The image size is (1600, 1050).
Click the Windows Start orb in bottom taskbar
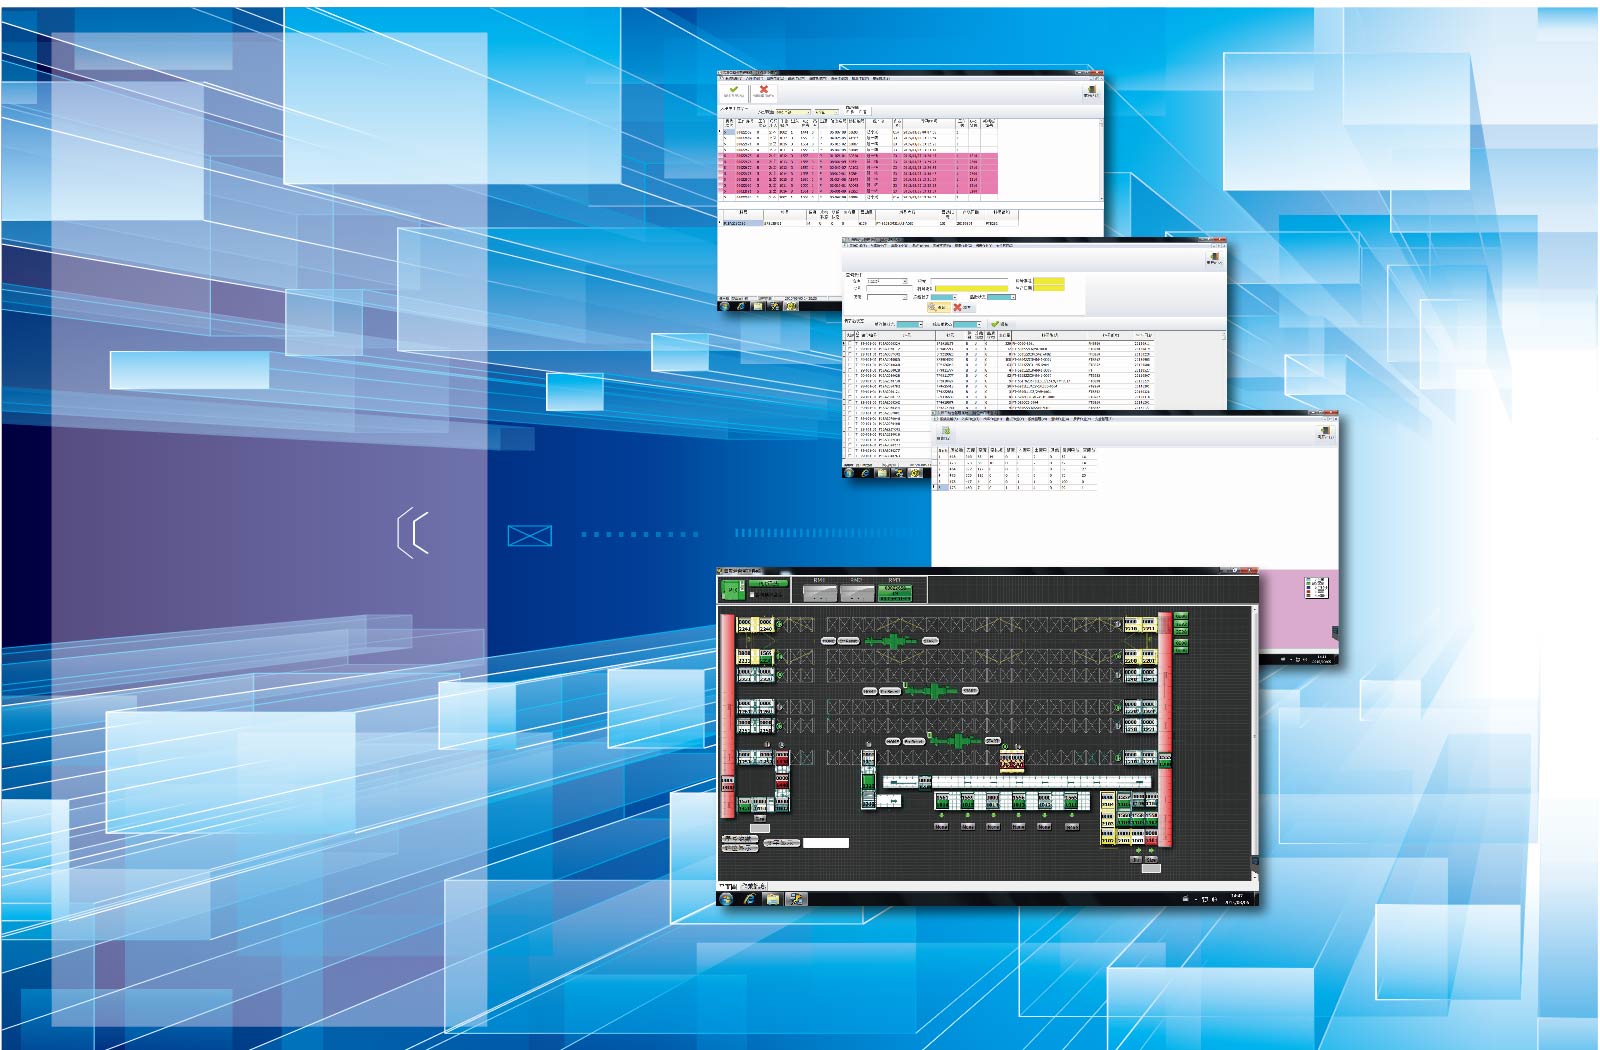tap(726, 899)
